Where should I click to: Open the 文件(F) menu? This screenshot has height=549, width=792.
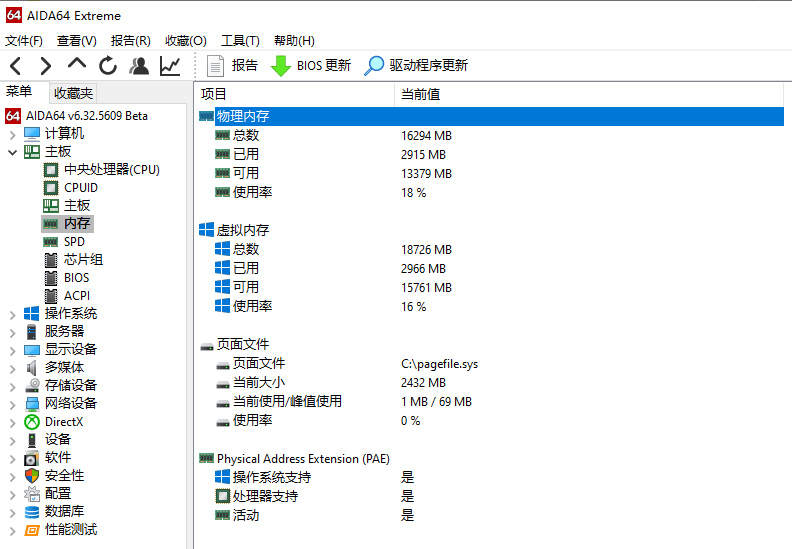click(24, 41)
